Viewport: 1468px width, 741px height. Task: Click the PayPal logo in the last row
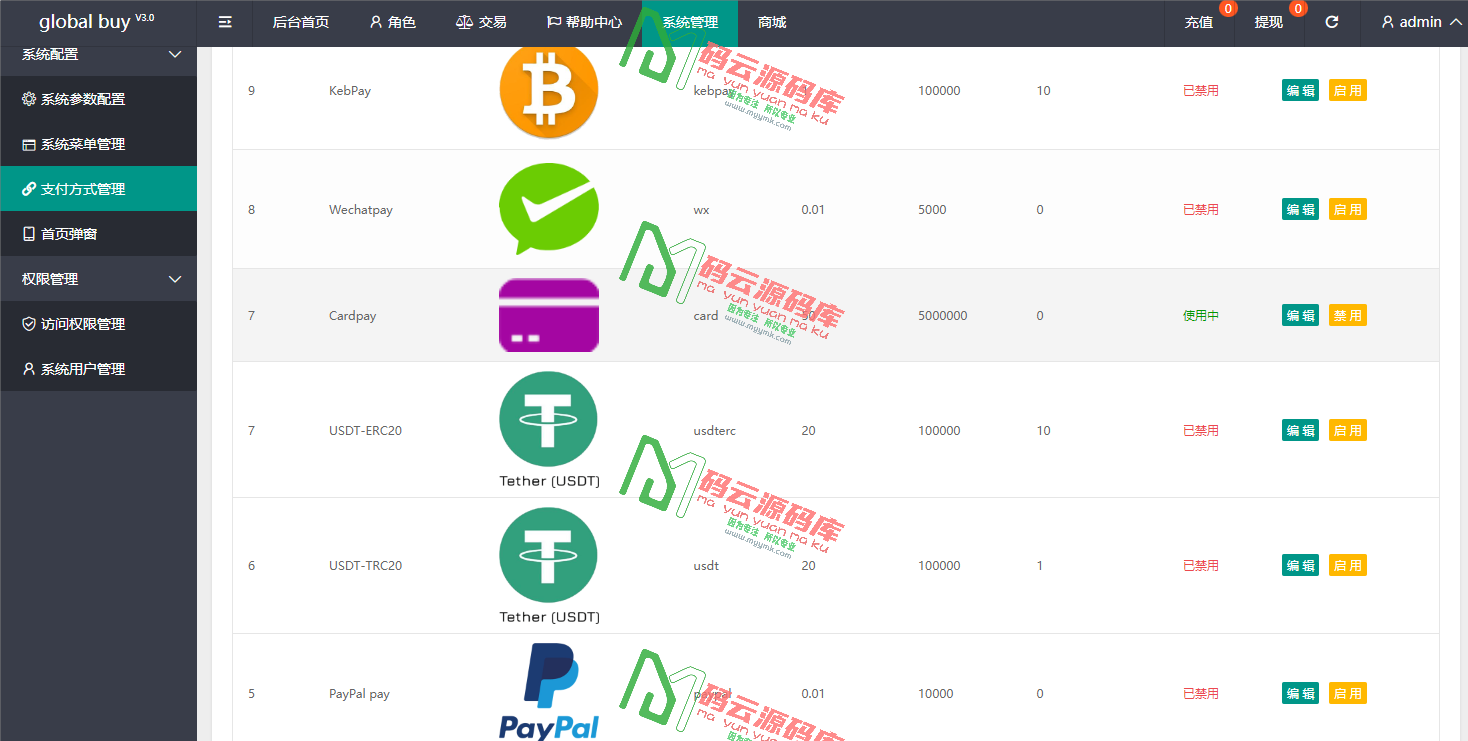click(x=548, y=690)
